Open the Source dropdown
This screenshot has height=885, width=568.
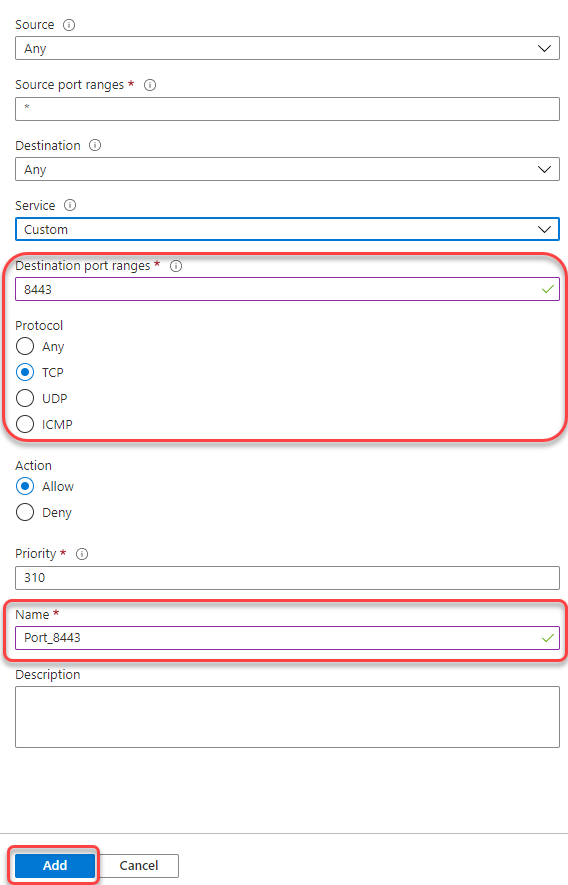(287, 49)
